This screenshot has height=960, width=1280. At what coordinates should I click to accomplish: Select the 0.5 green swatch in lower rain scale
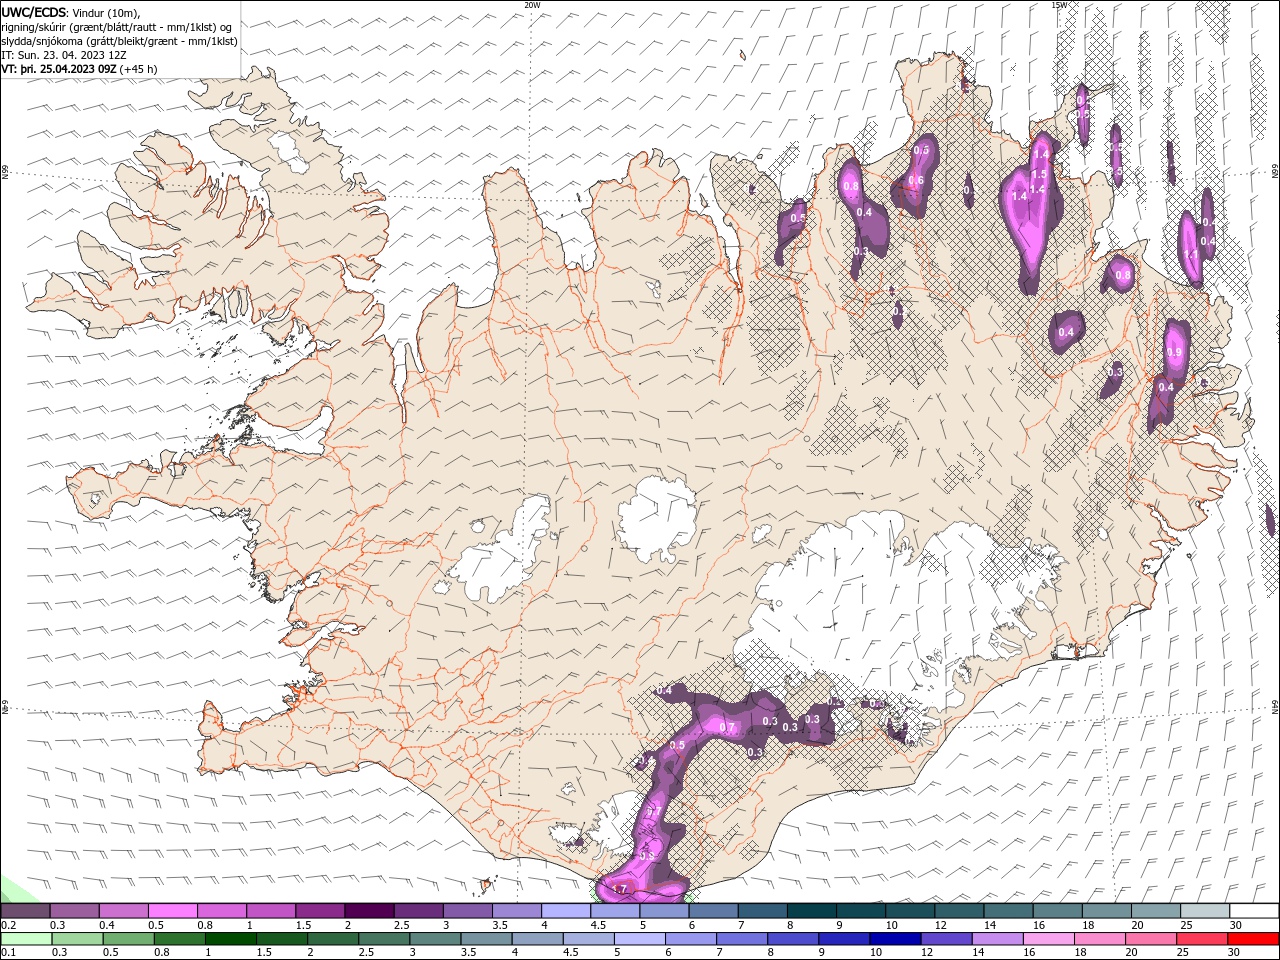click(x=128, y=939)
